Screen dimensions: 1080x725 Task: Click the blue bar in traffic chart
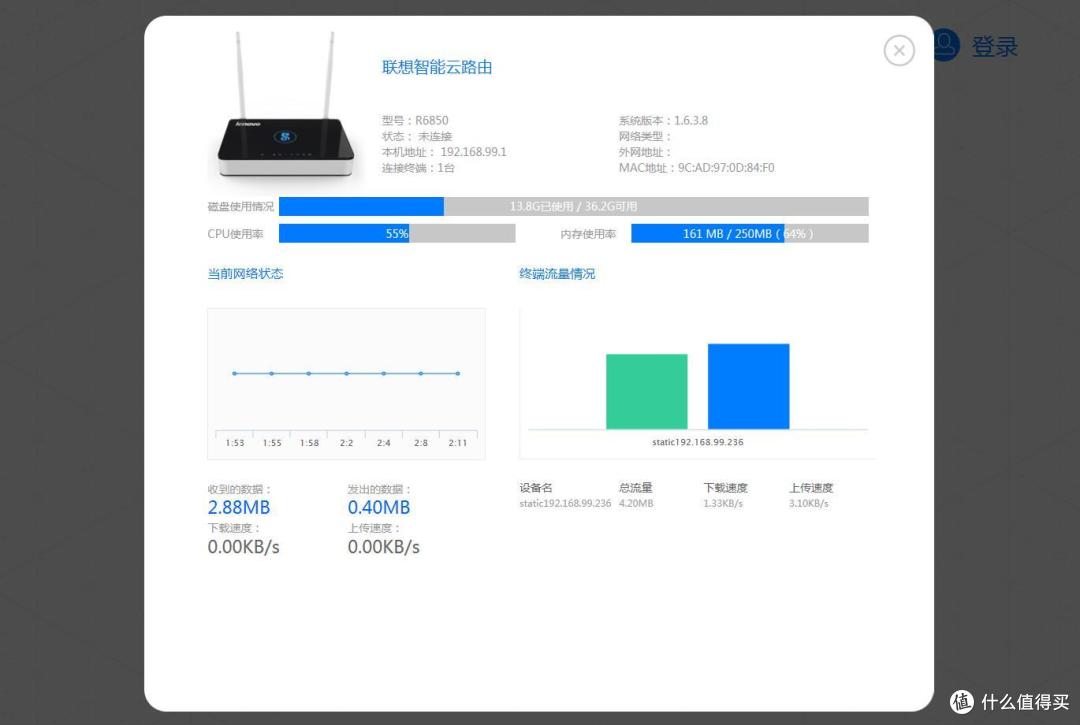(x=749, y=386)
